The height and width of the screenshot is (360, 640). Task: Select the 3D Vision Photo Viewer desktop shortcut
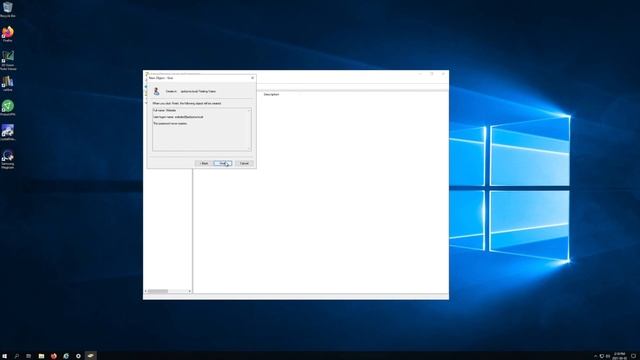pos(8,60)
